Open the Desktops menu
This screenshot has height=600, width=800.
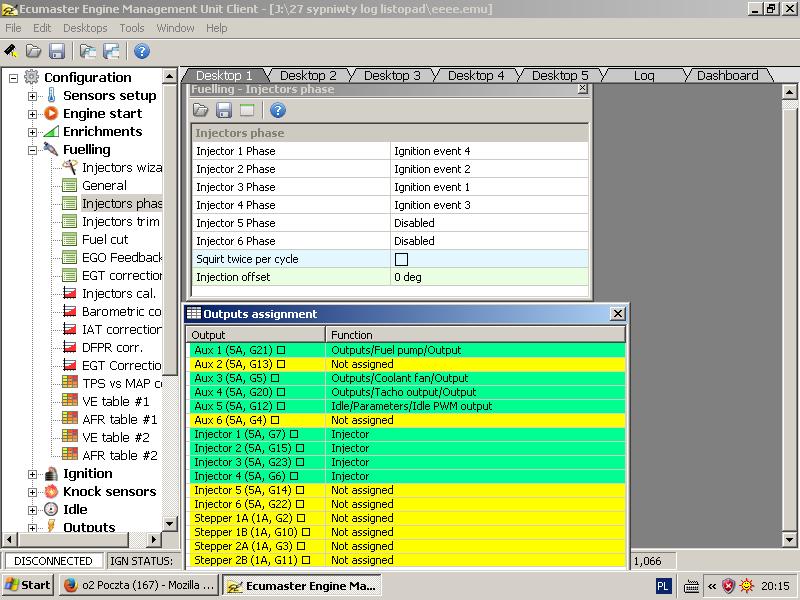click(x=84, y=28)
